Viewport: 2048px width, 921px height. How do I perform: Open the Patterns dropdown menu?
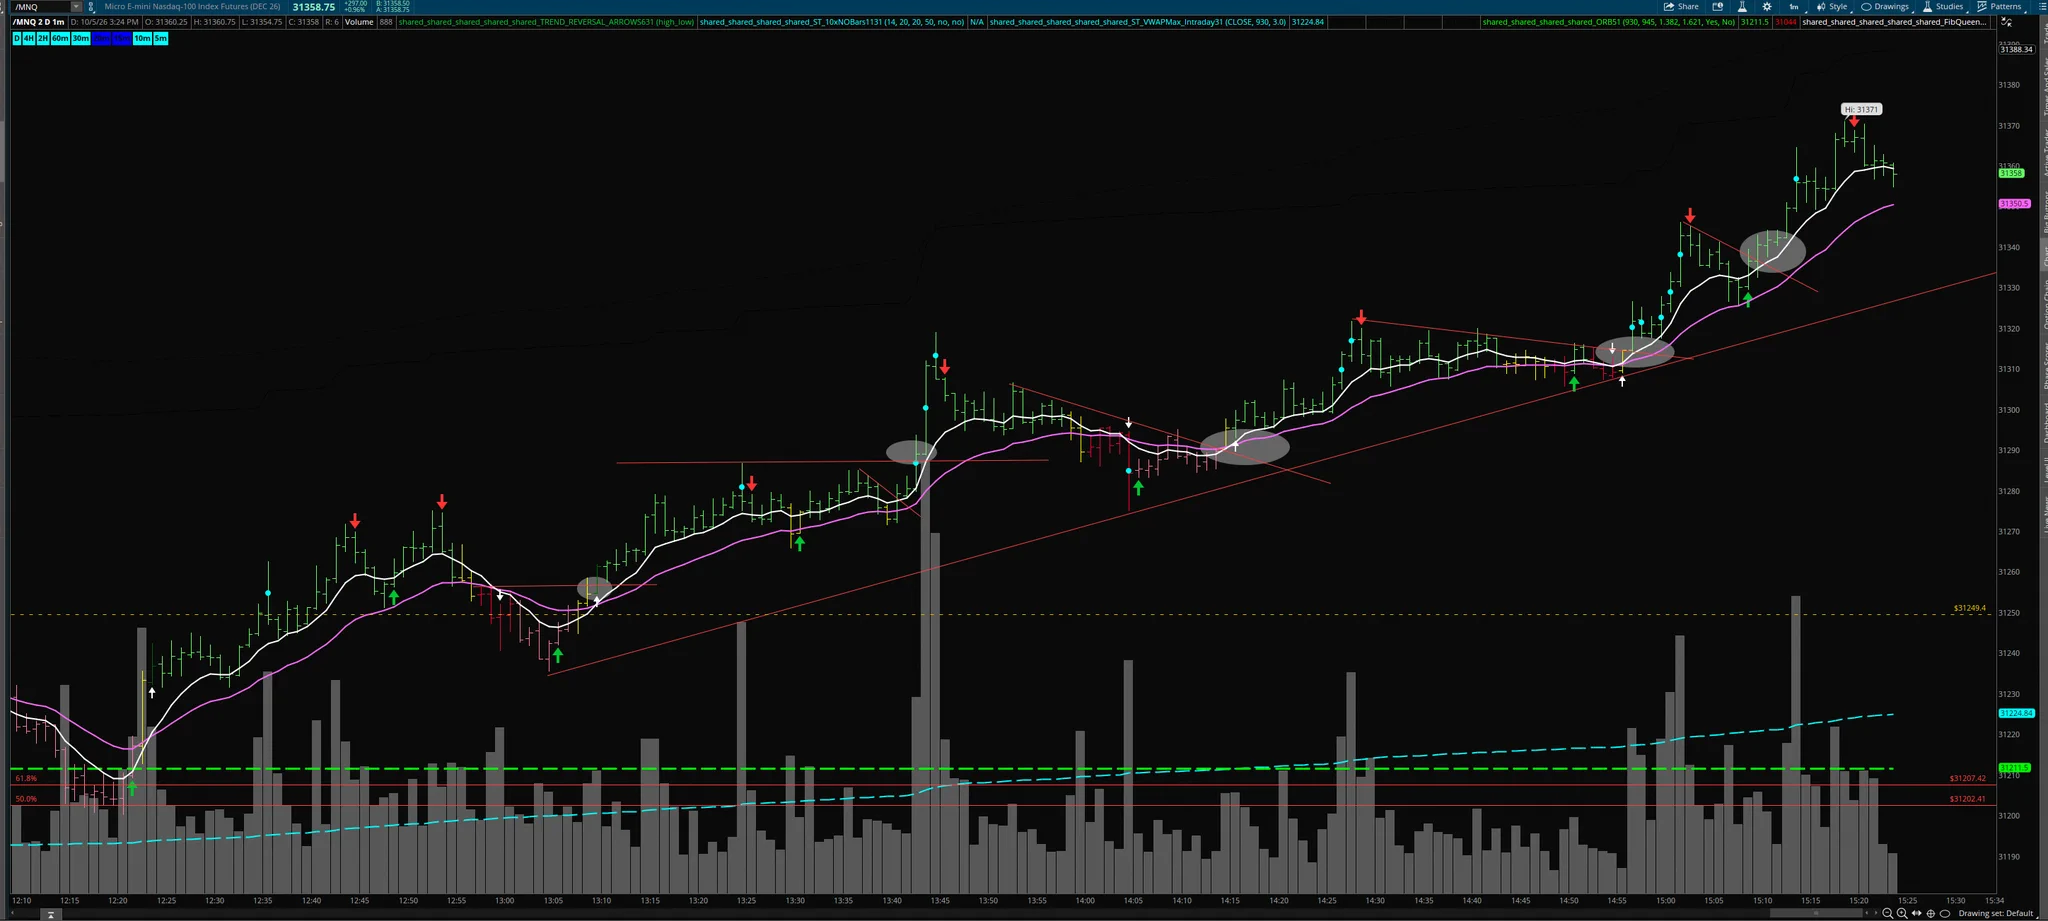point(1999,6)
